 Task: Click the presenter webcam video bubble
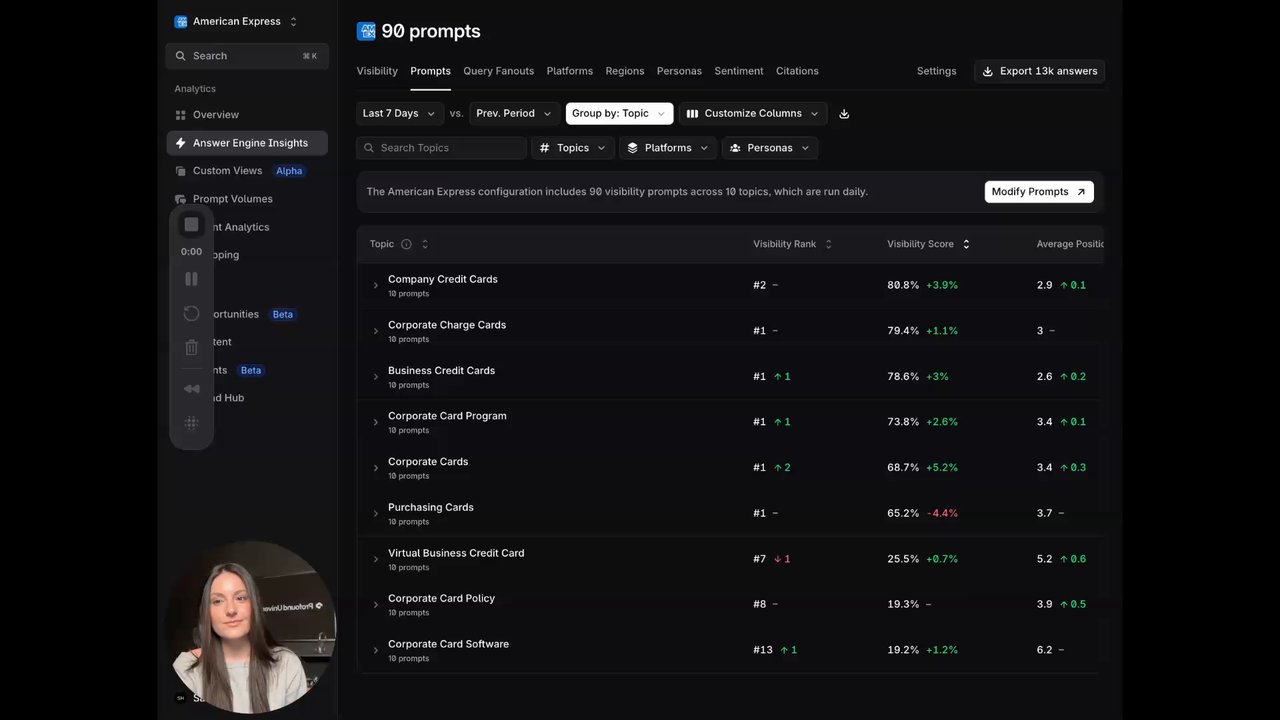pyautogui.click(x=251, y=627)
